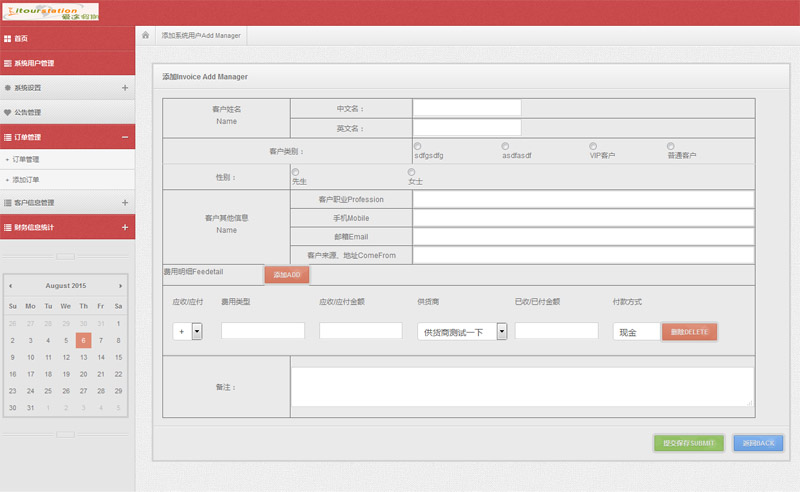
Task: Click the heart icon beside 公告管理
Action: click(x=8, y=113)
